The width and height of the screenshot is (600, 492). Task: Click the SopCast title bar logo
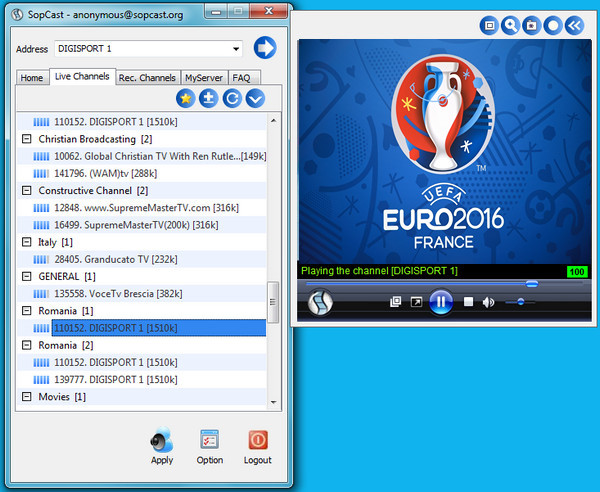(x=17, y=15)
